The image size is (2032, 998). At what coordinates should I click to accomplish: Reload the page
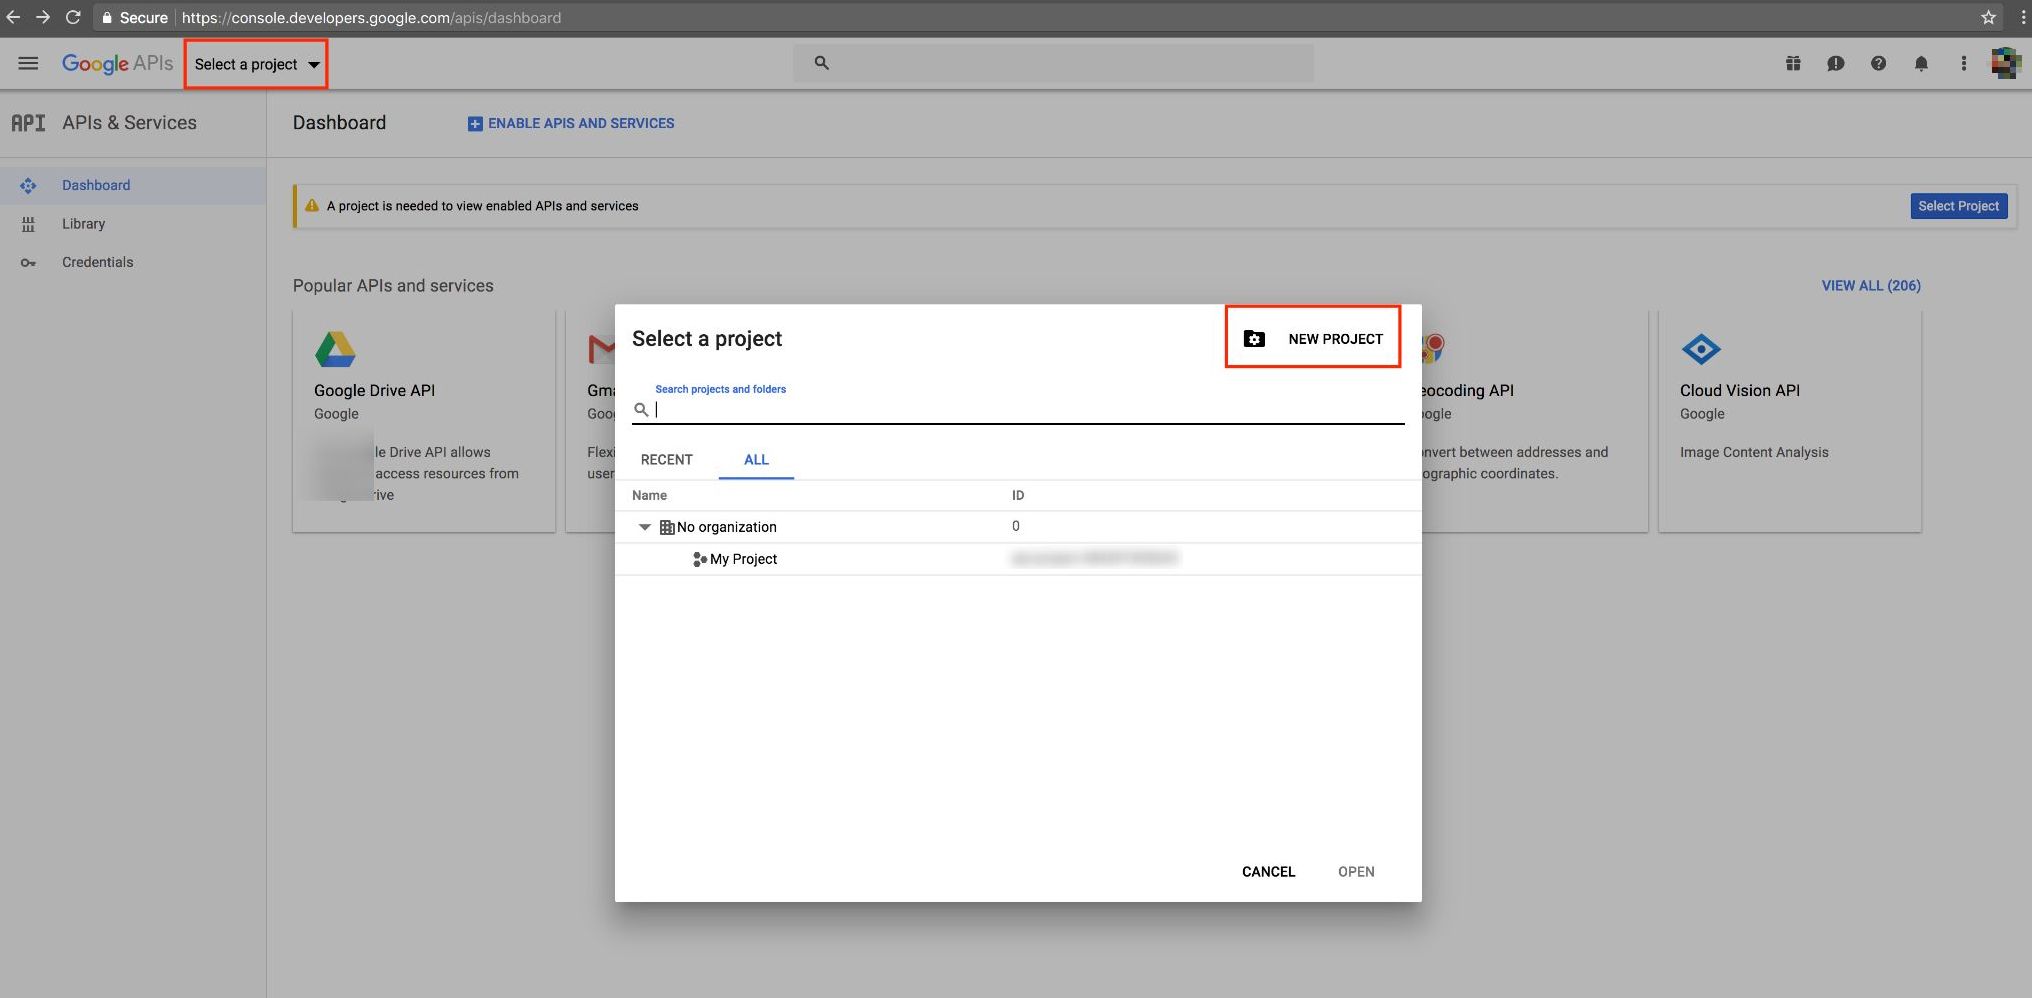pos(73,17)
